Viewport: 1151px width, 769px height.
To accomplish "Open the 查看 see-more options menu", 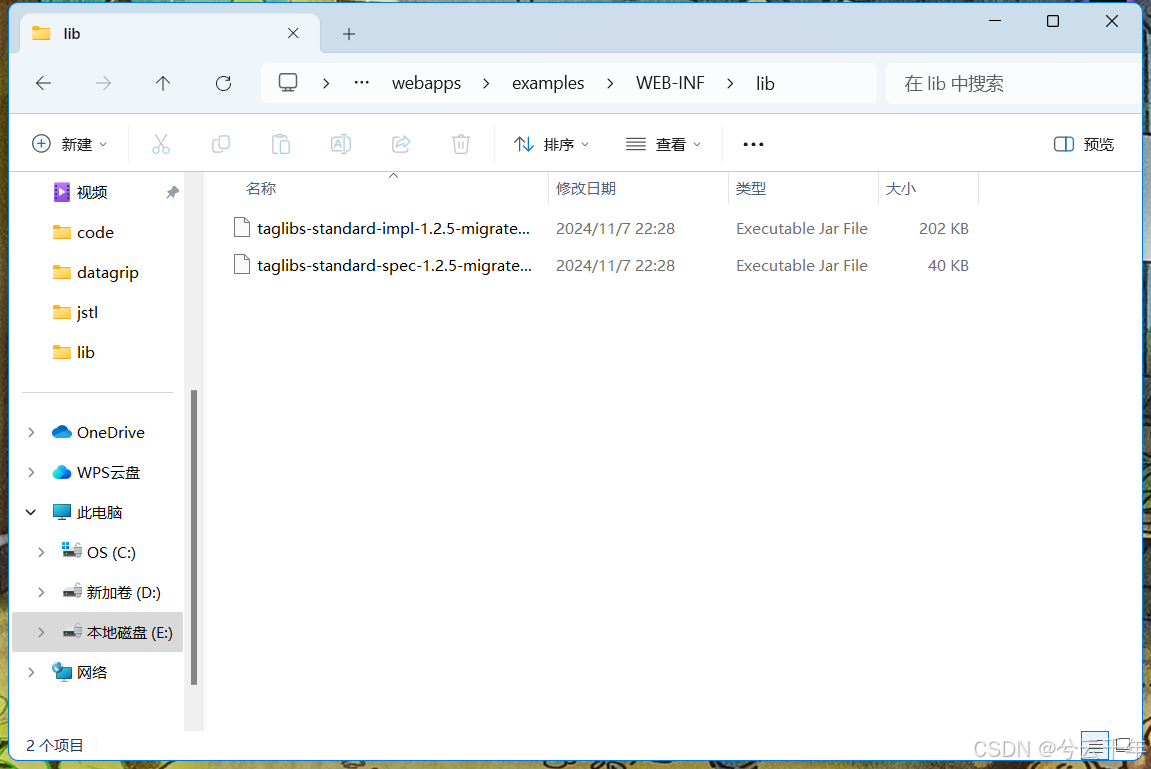I will point(663,143).
